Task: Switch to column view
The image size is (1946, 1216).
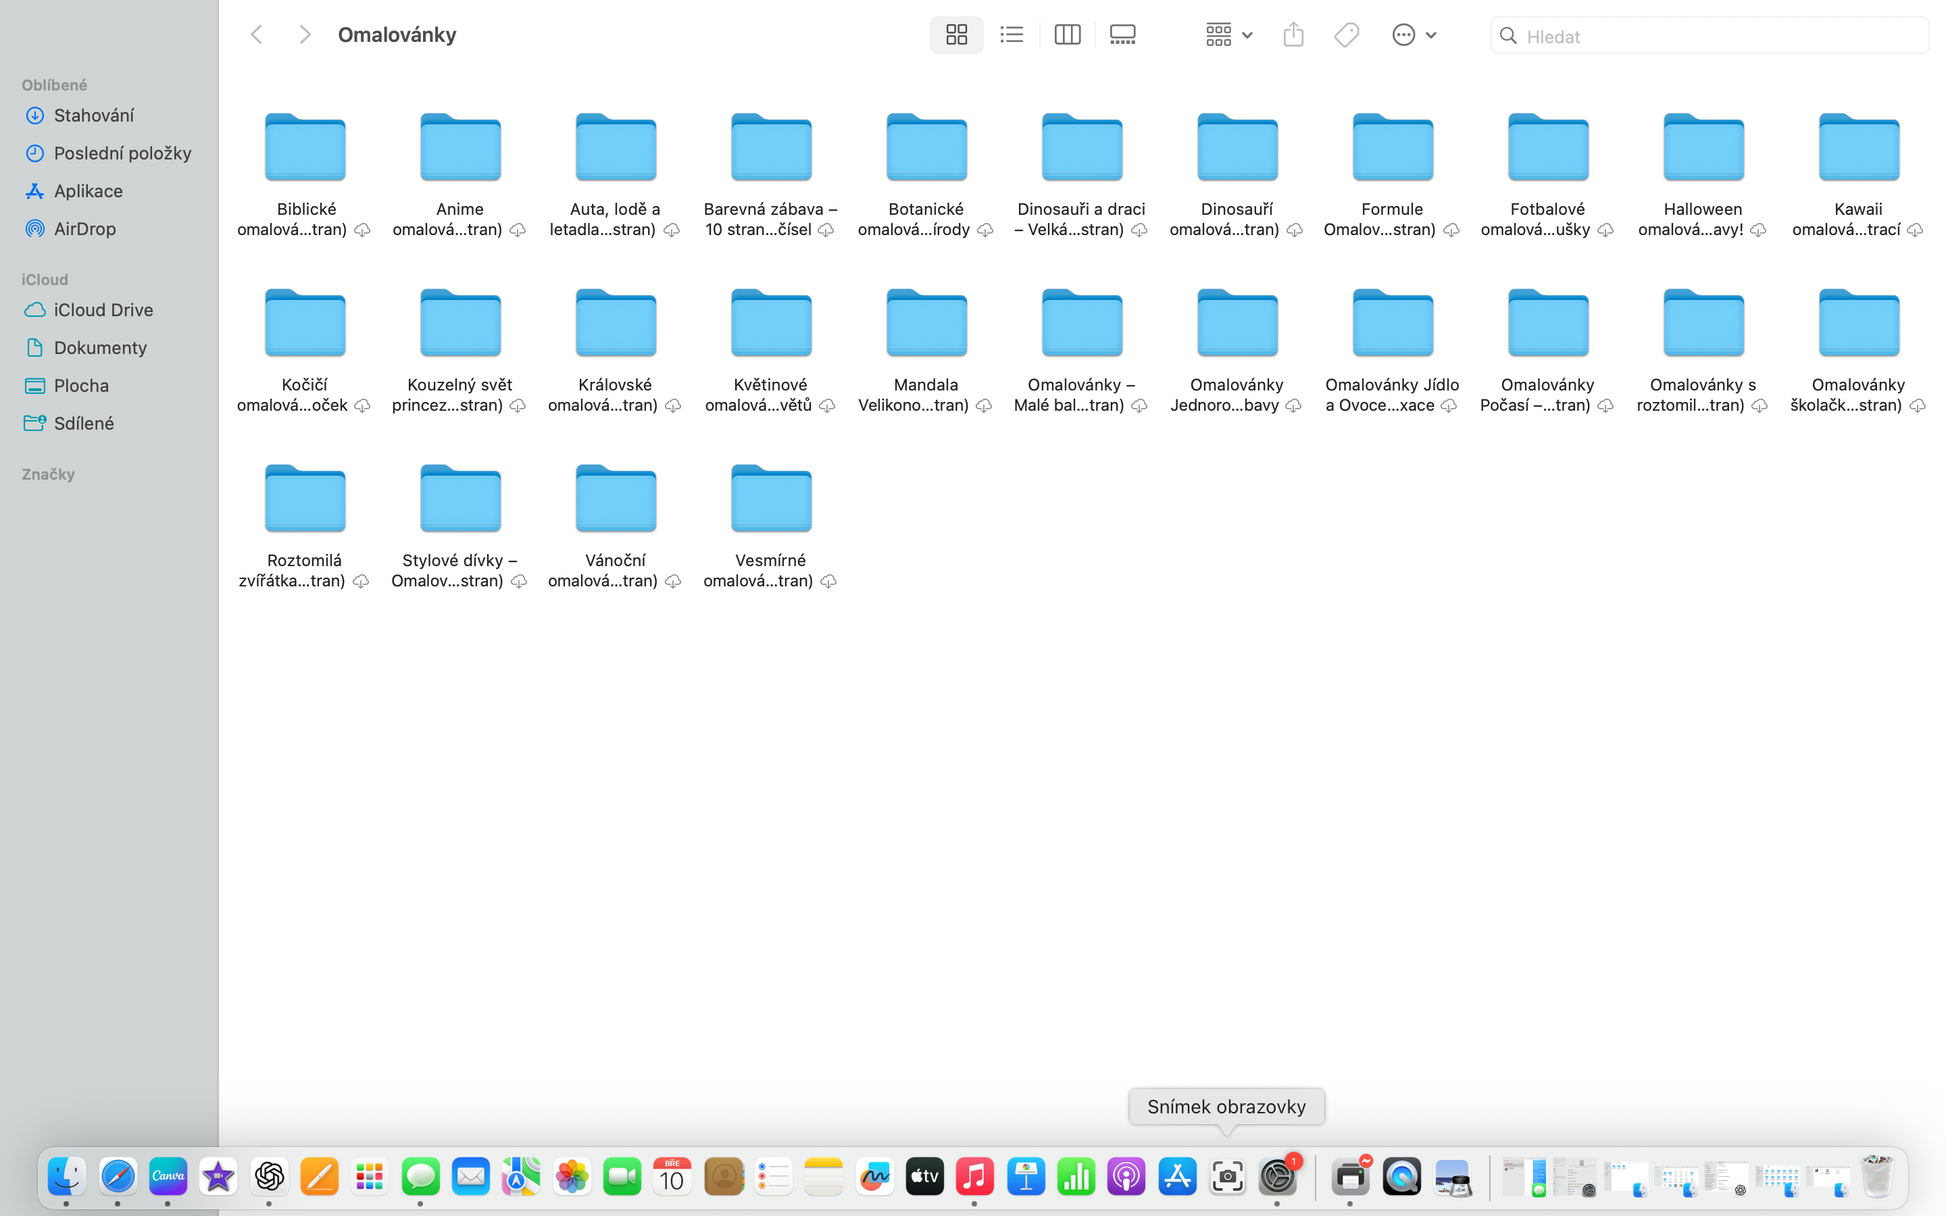Action: pos(1067,35)
